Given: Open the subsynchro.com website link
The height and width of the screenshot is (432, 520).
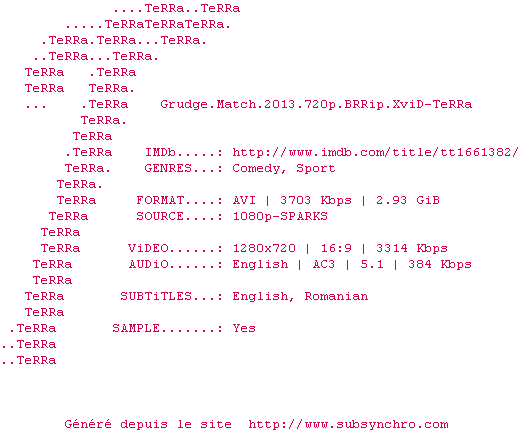Looking at the screenshot, I should [348, 424].
